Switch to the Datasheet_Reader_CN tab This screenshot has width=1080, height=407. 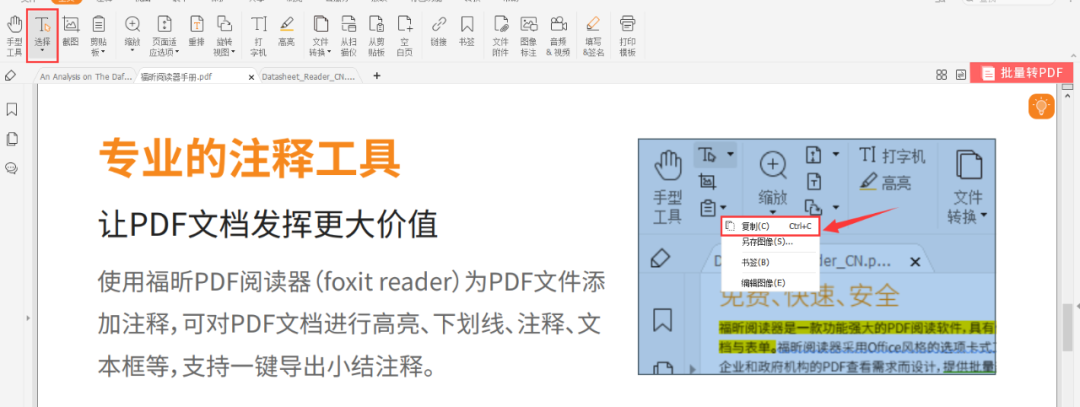(309, 77)
